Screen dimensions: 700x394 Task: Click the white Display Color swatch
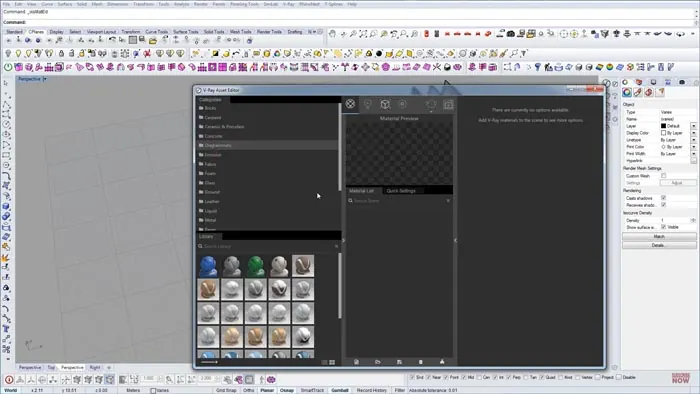tap(663, 133)
